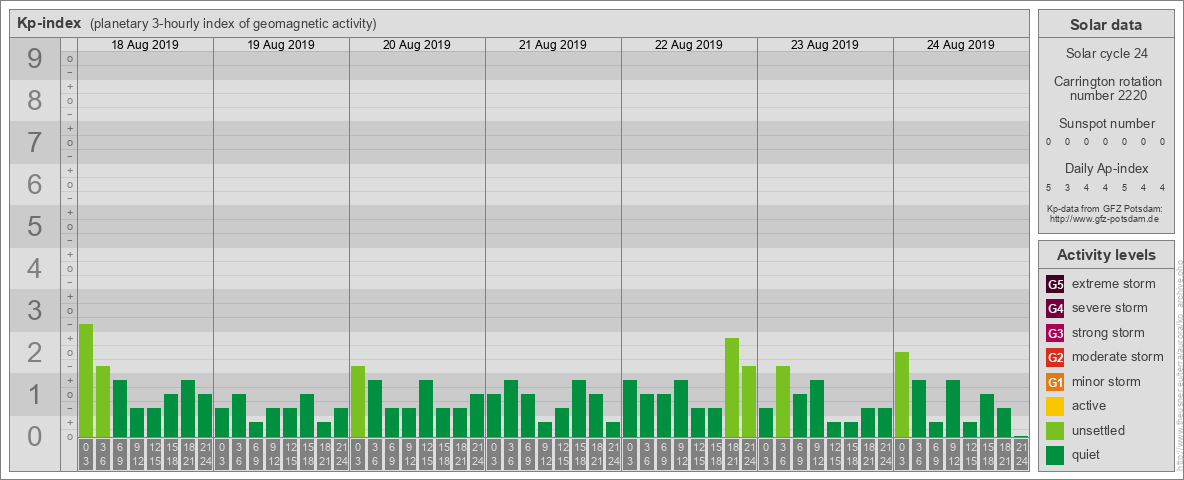Image resolution: width=1184 pixels, height=480 pixels.
Task: Click the light green bar on 23 Aug
Action: [782, 402]
